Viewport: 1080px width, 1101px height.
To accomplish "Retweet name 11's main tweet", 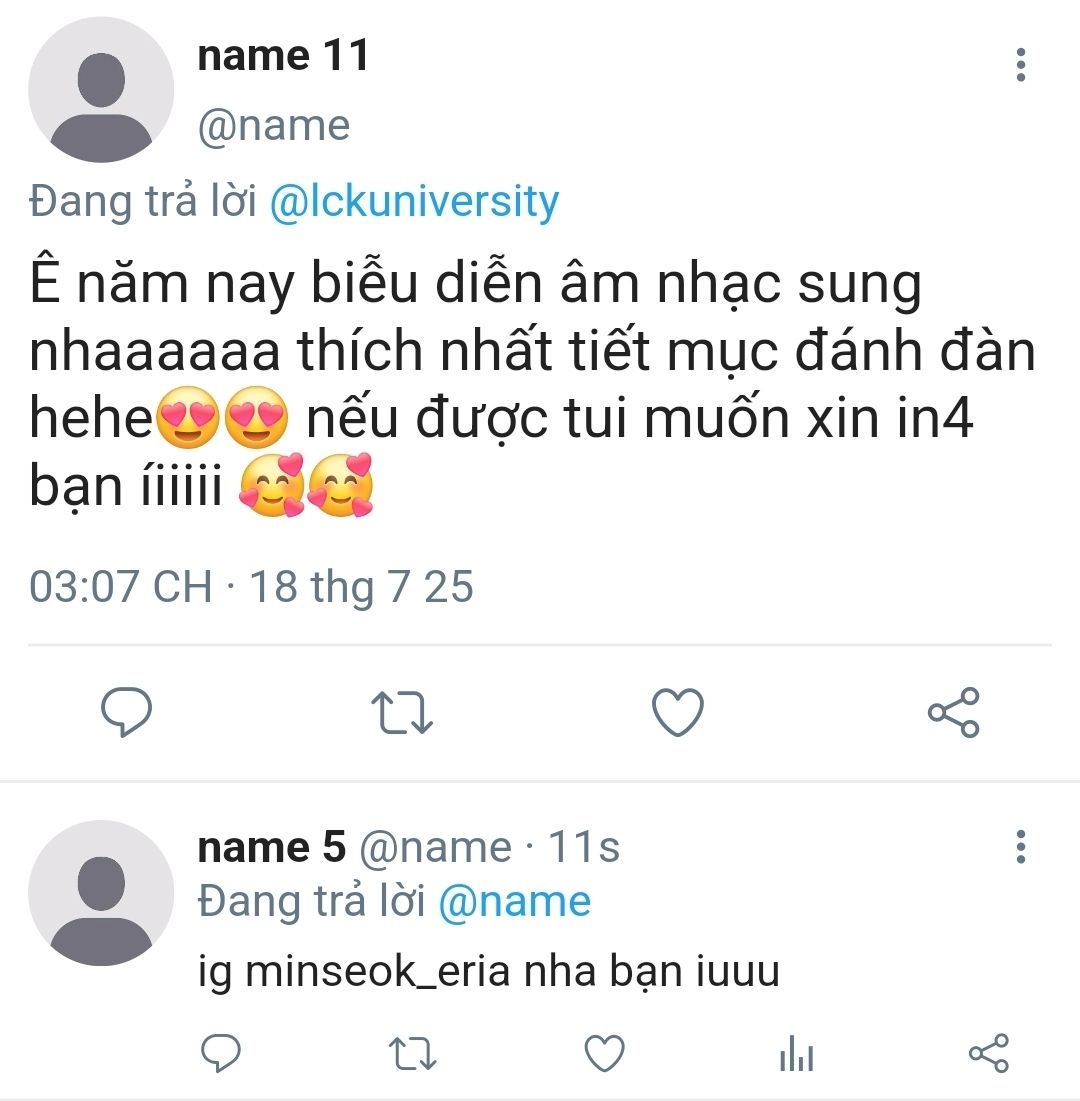I will point(402,712).
